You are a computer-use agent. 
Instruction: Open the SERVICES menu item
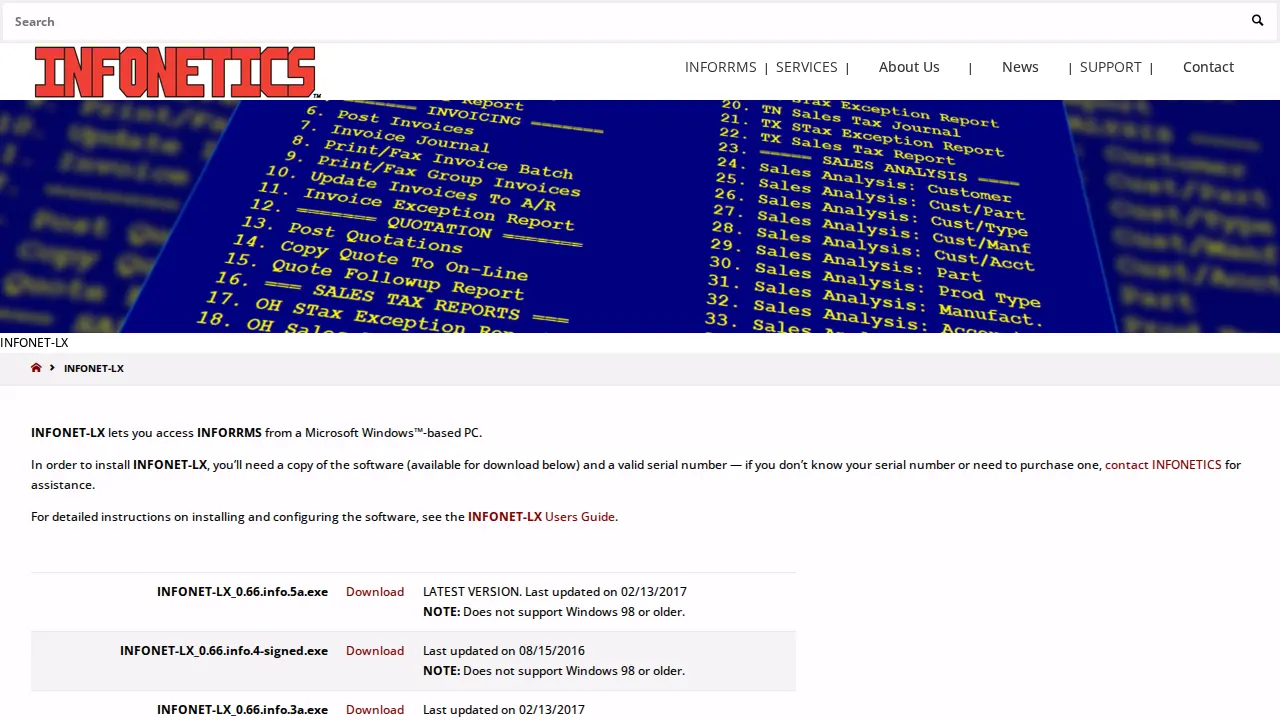click(806, 67)
